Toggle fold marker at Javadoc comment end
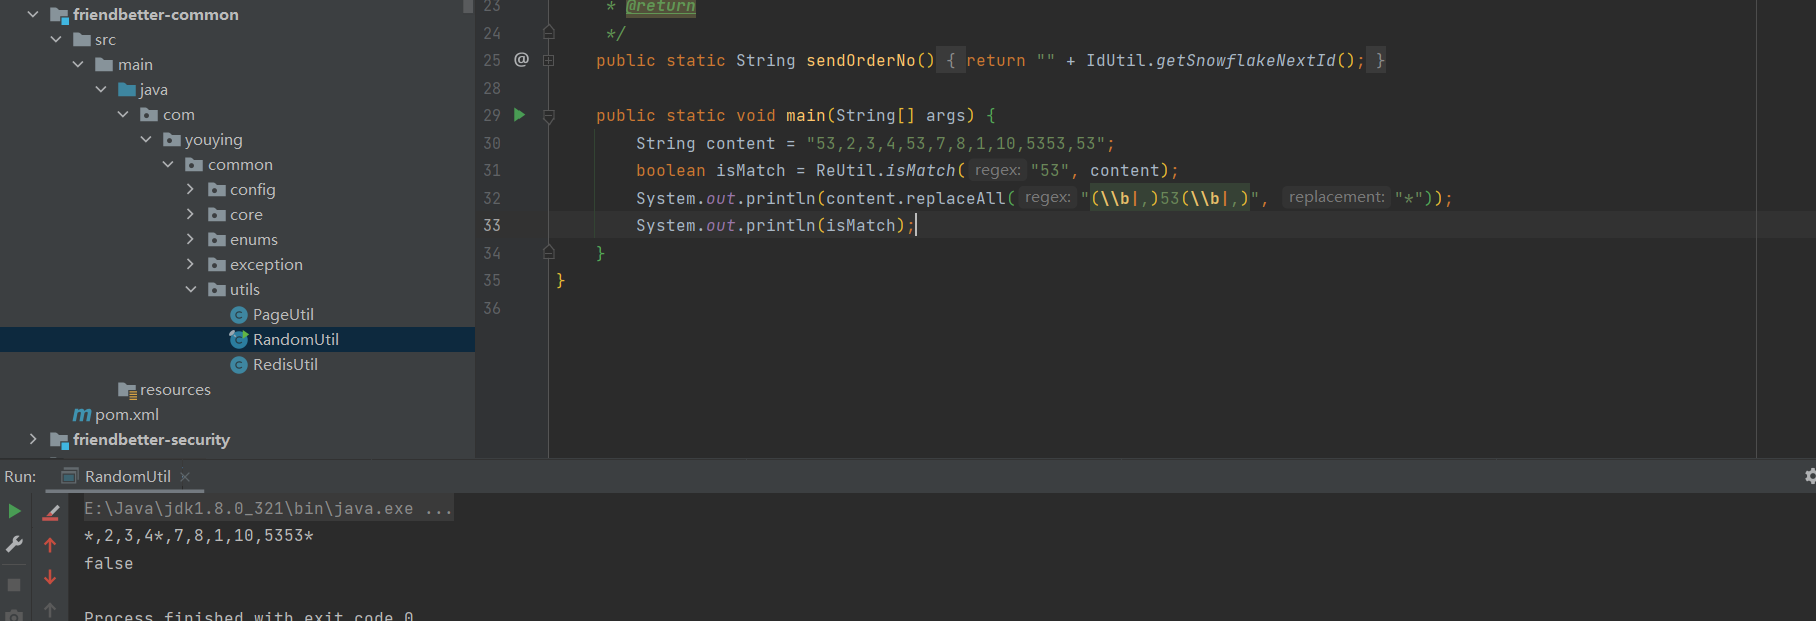 tap(548, 33)
